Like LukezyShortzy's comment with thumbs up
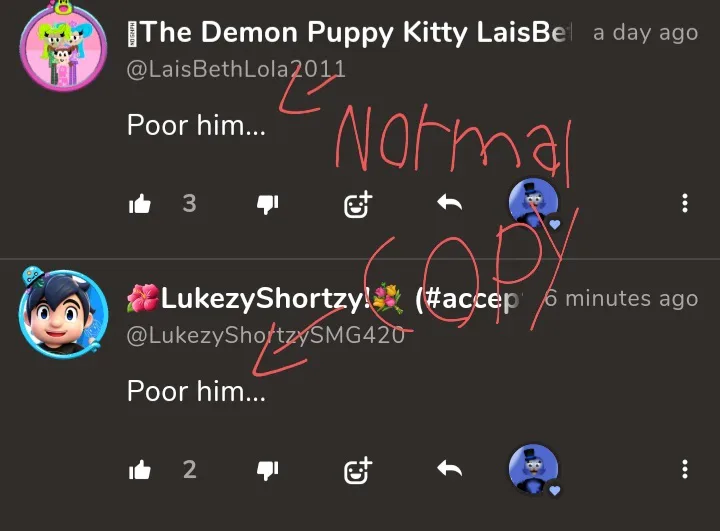This screenshot has width=720, height=531. click(140, 470)
